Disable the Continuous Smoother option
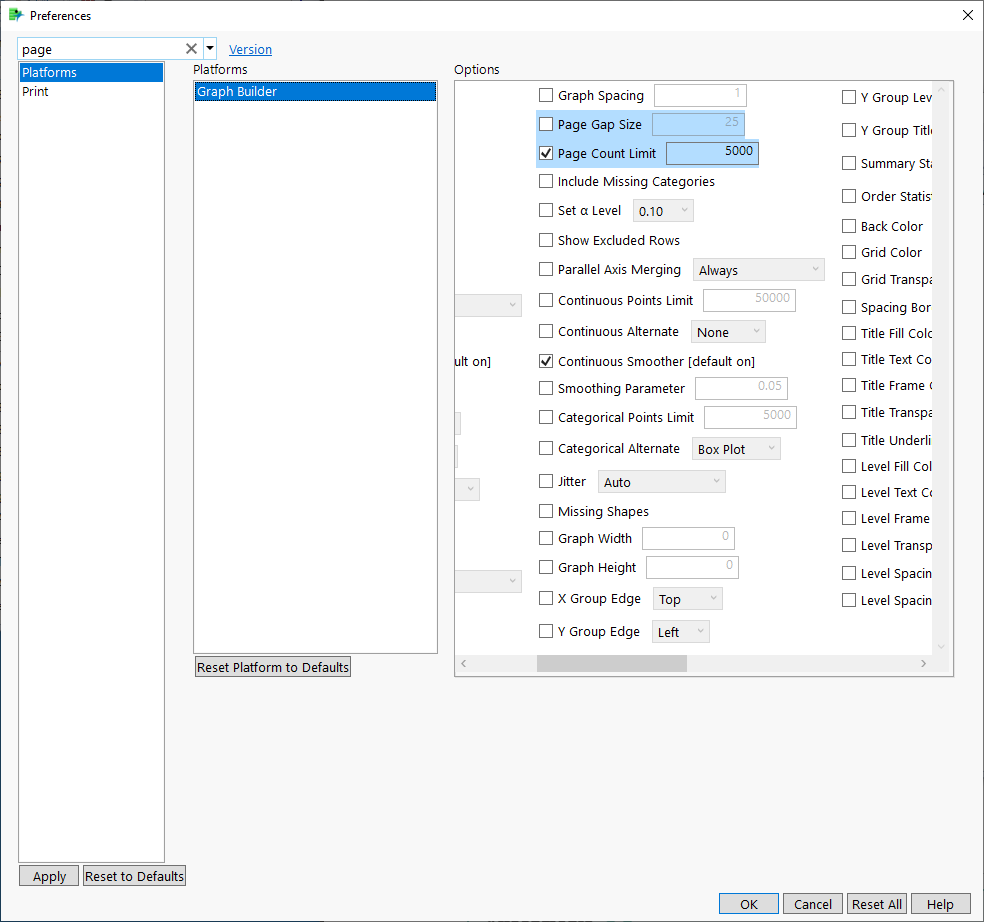 546,360
